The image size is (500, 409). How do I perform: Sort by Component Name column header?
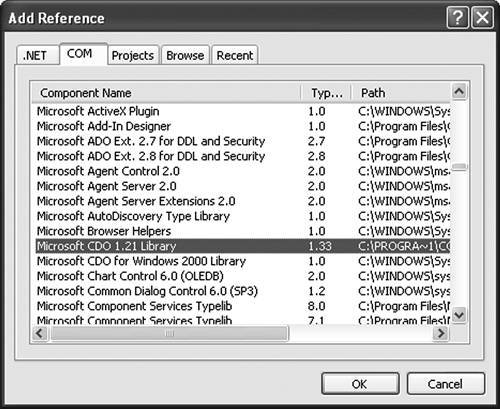pyautogui.click(x=167, y=93)
